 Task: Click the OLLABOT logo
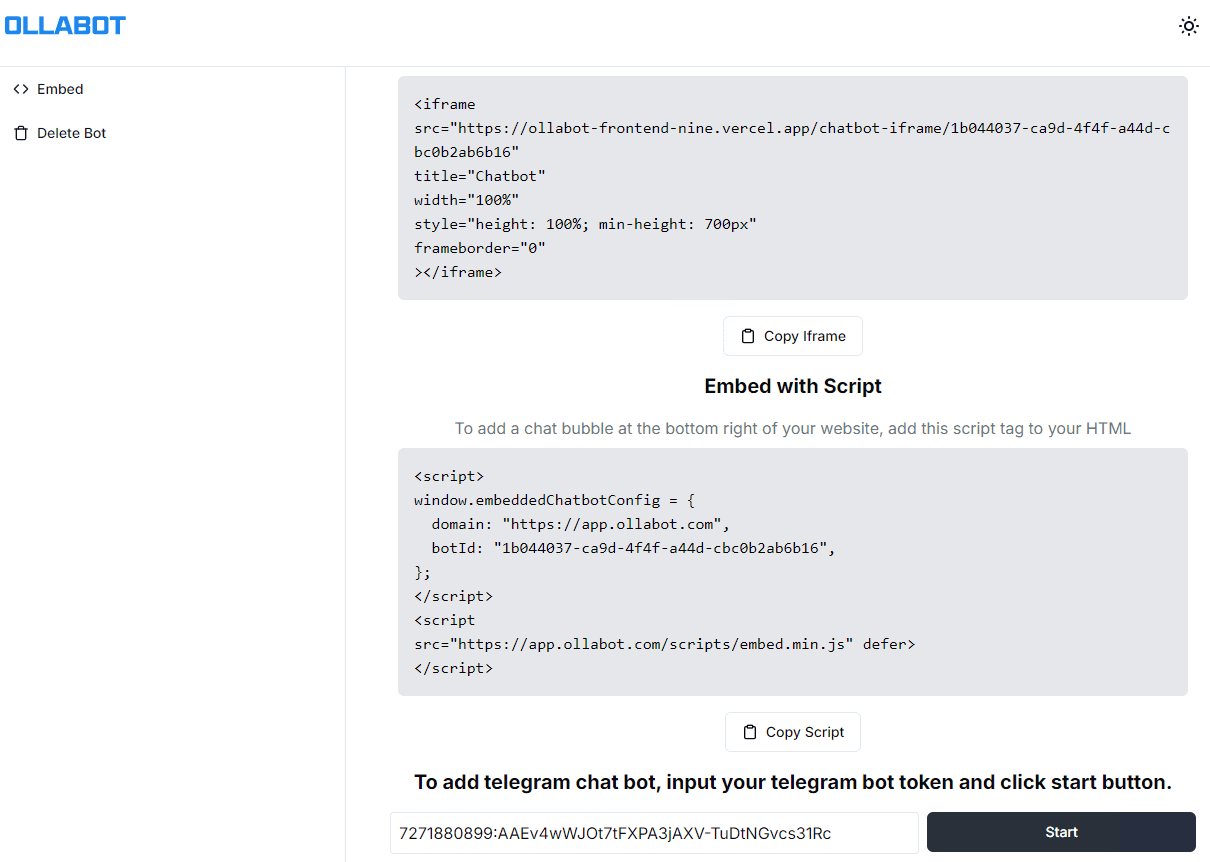66,26
